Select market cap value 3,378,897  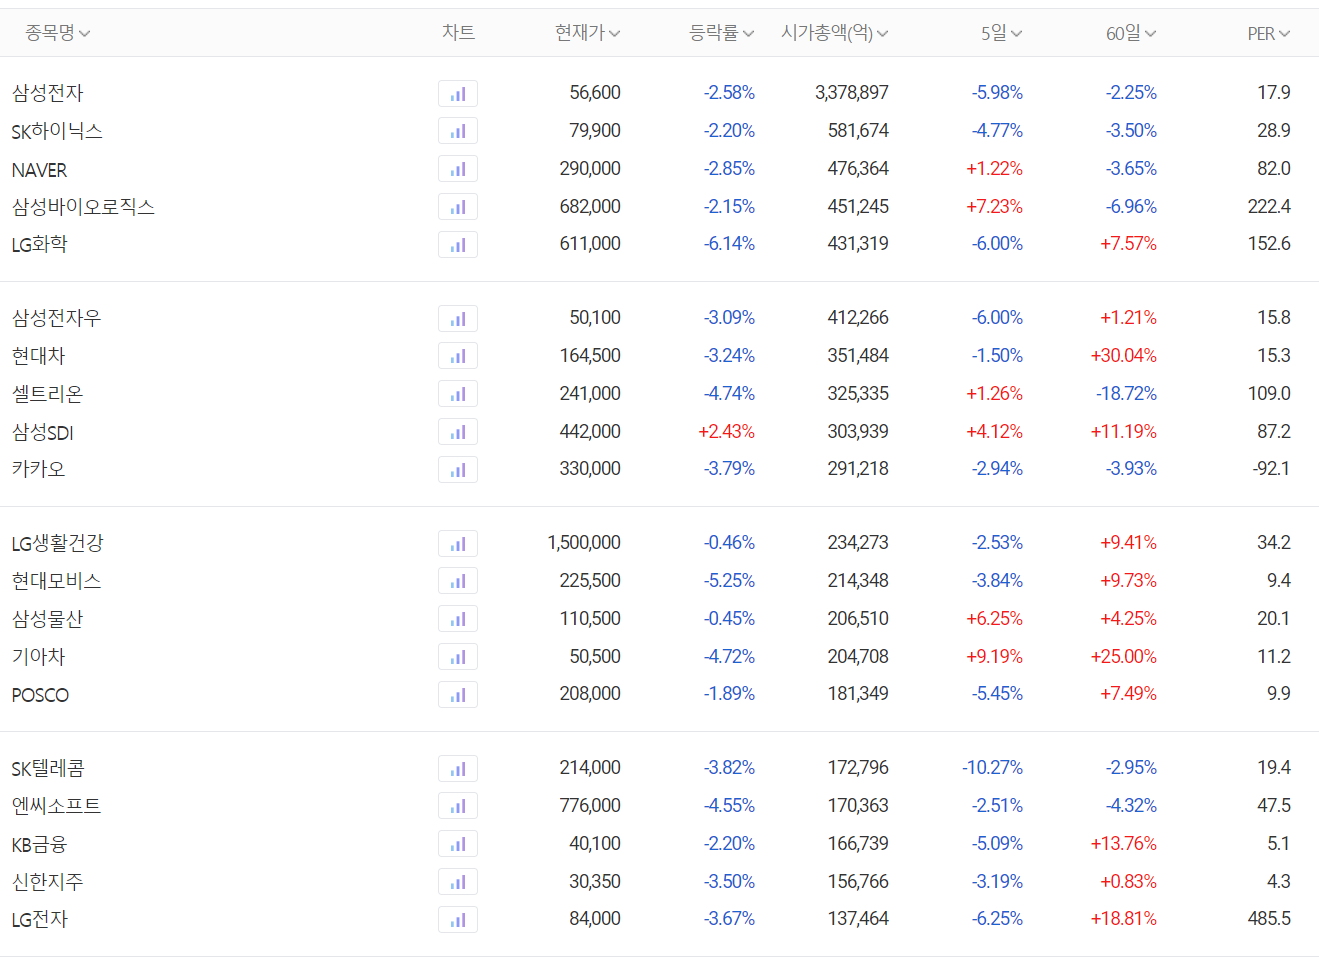(x=852, y=93)
